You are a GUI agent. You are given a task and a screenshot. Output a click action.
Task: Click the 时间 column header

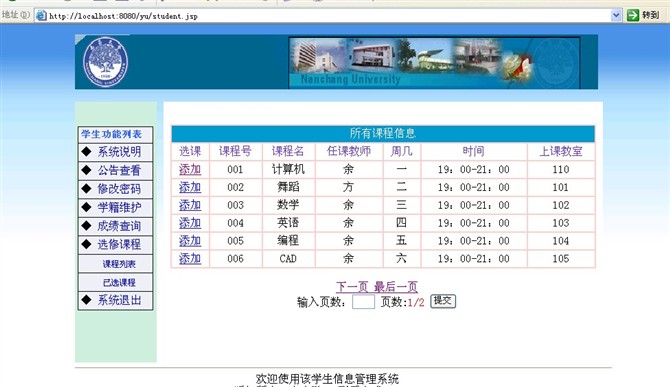[x=473, y=151]
